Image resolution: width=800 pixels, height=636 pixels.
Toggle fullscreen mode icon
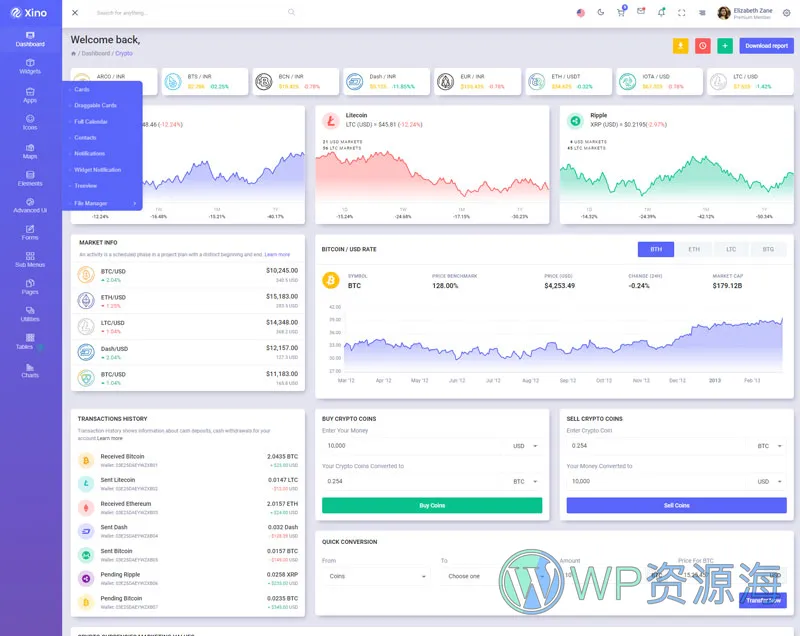[x=682, y=13]
